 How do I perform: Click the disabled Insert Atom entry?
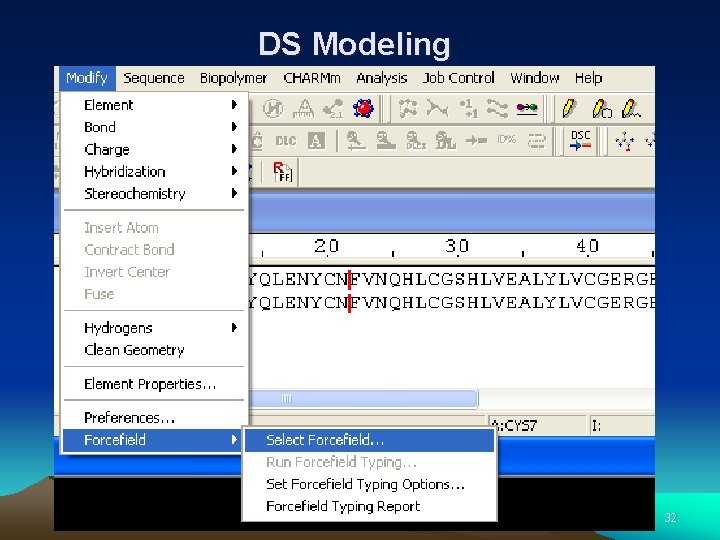click(154, 228)
